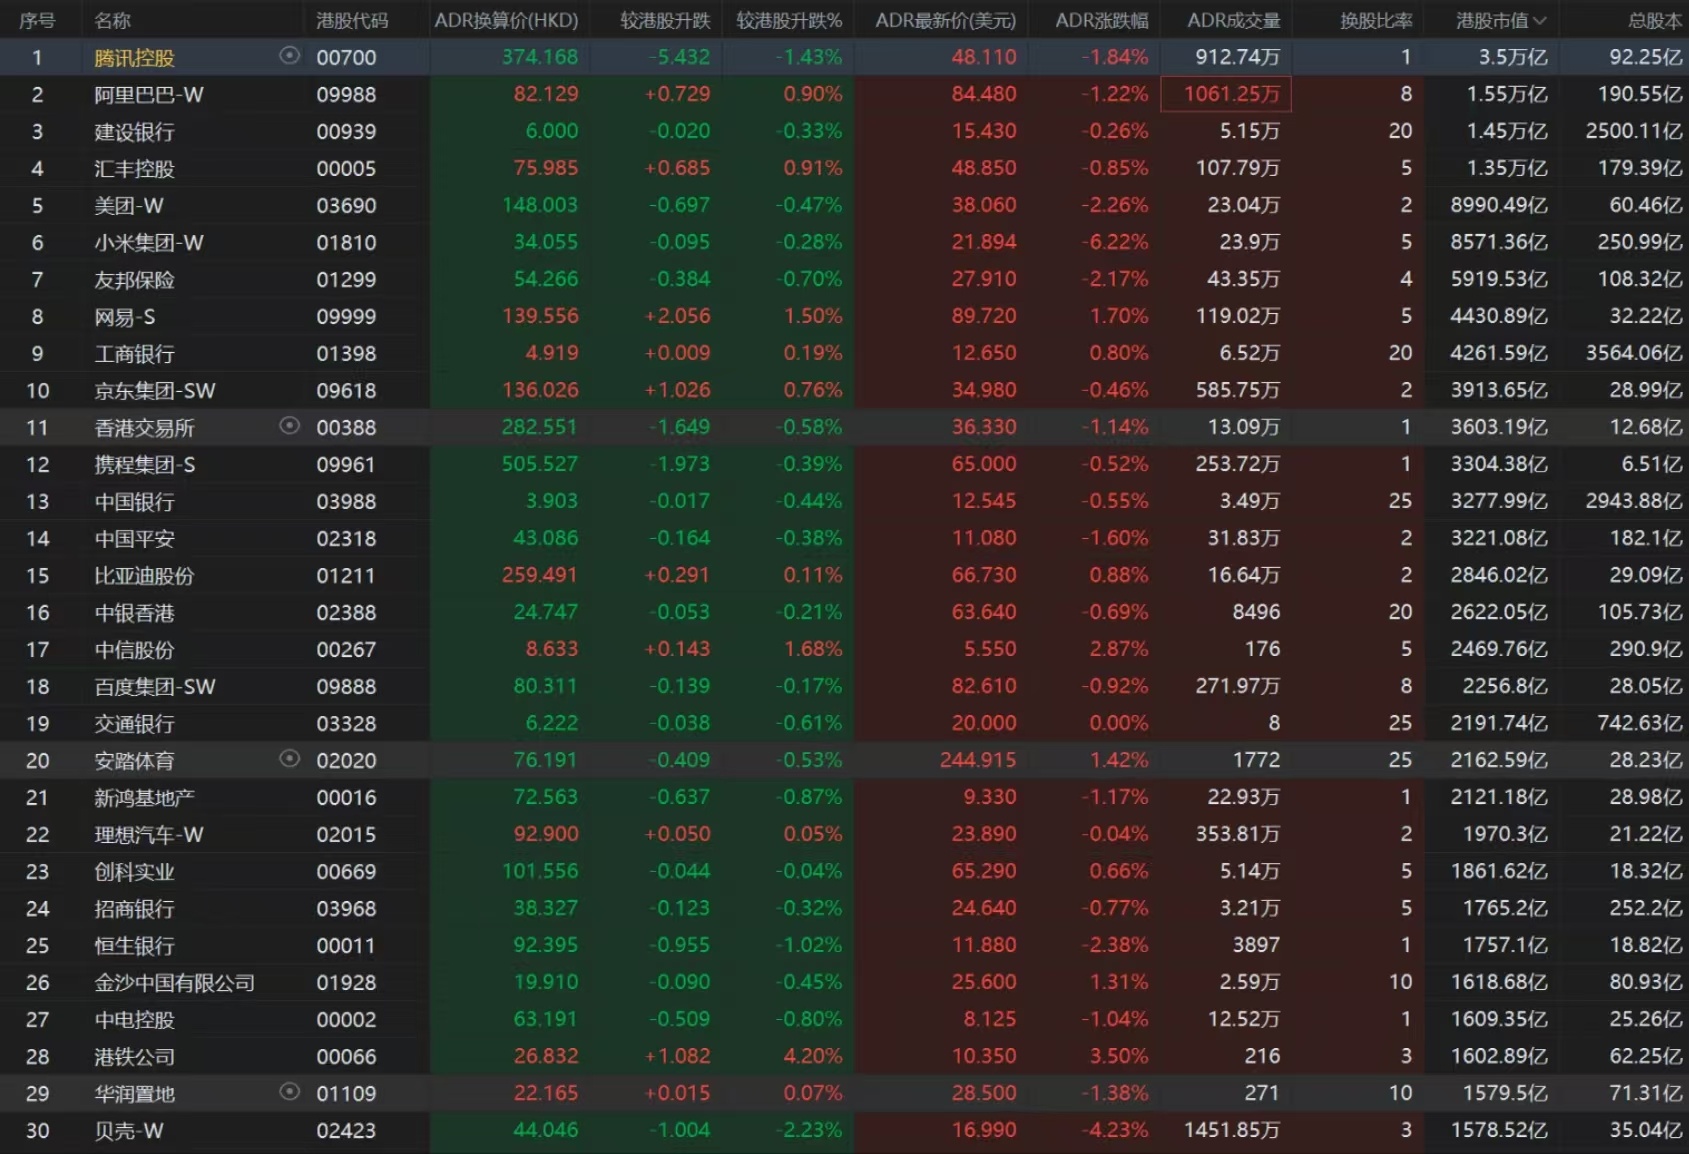Click the sort arrow beside 港股市值 header

tap(1539, 20)
